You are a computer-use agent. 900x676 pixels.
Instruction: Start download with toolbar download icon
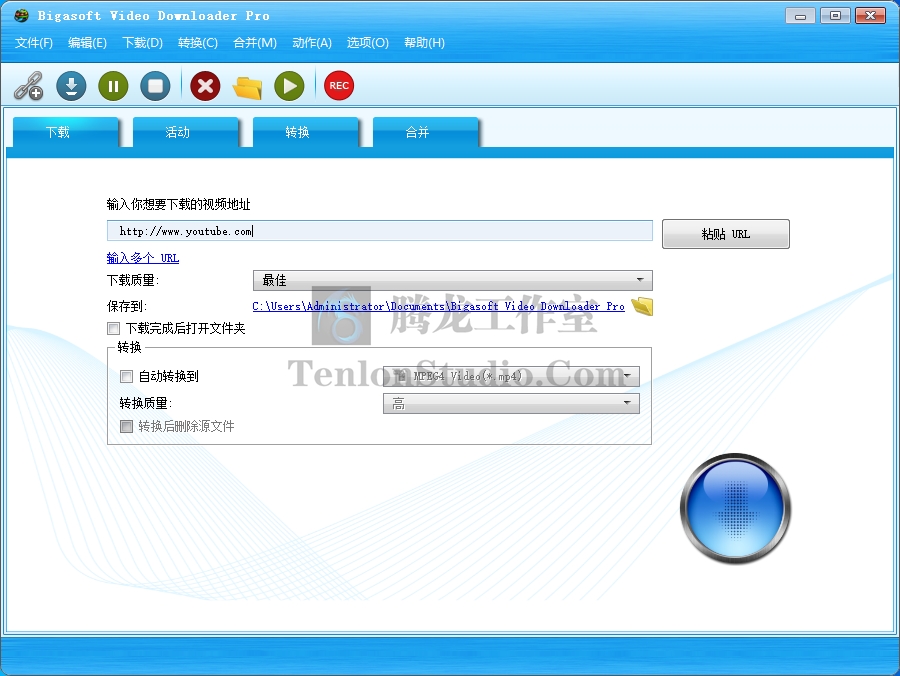71,86
